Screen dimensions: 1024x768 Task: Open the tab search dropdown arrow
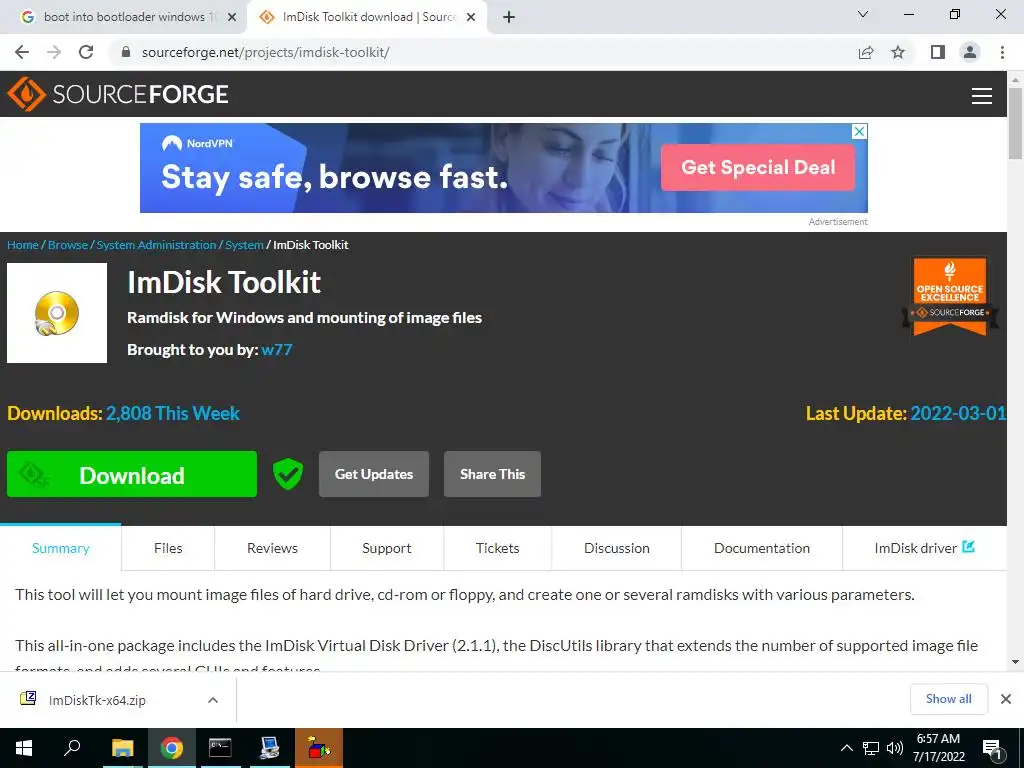(863, 14)
